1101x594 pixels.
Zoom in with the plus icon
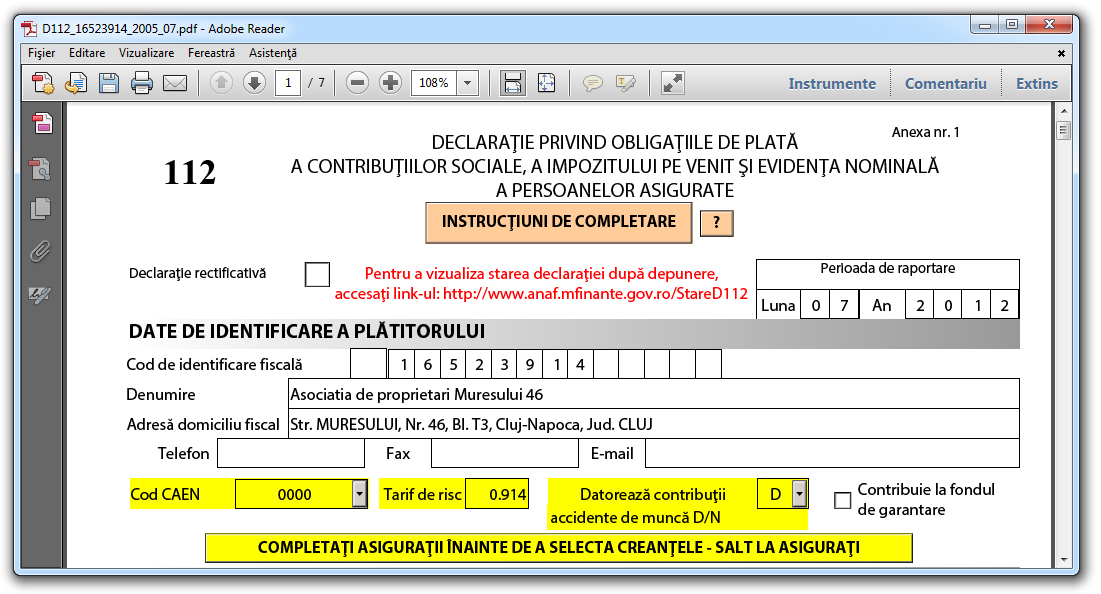(390, 84)
